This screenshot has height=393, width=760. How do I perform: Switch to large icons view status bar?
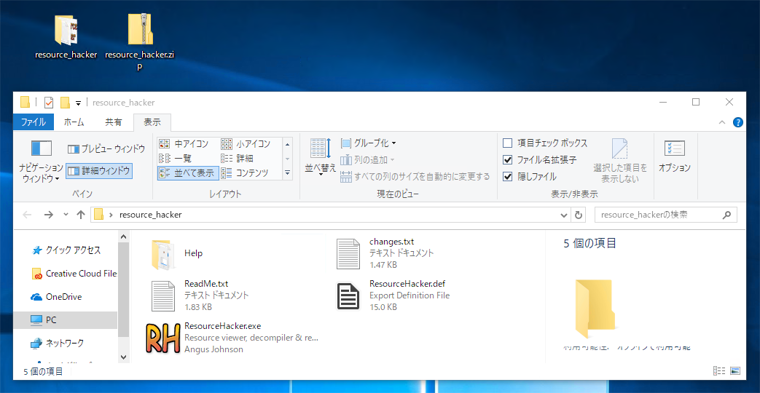click(x=735, y=371)
